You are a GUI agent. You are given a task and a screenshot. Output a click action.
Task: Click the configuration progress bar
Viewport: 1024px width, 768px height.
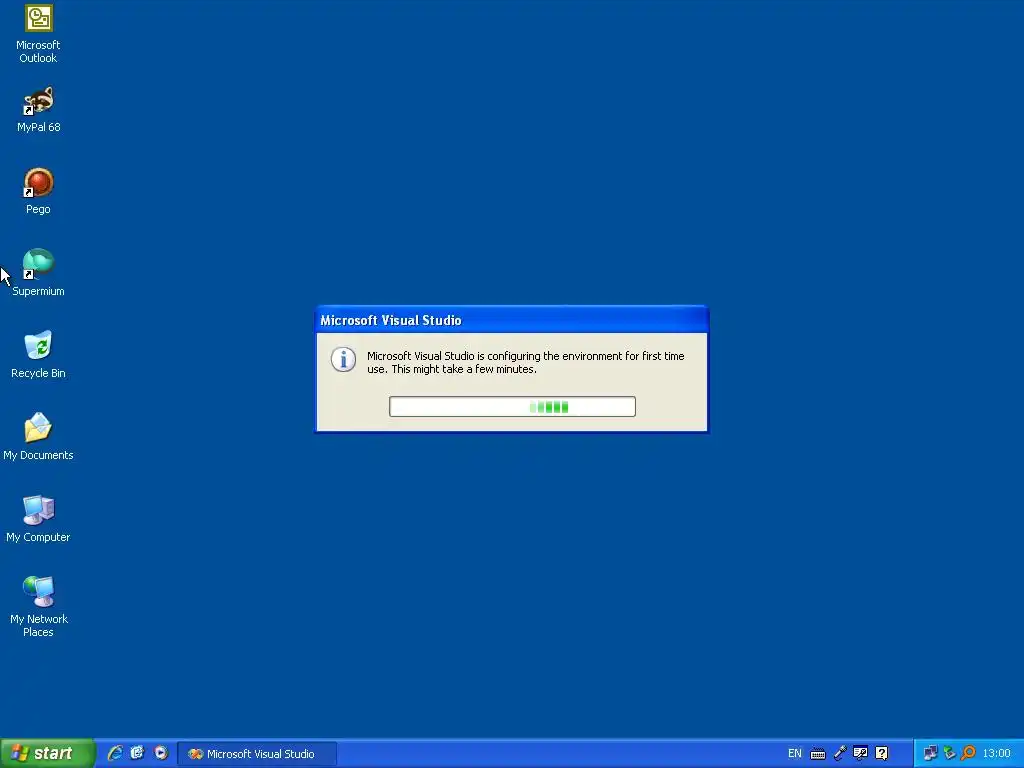[x=512, y=406]
